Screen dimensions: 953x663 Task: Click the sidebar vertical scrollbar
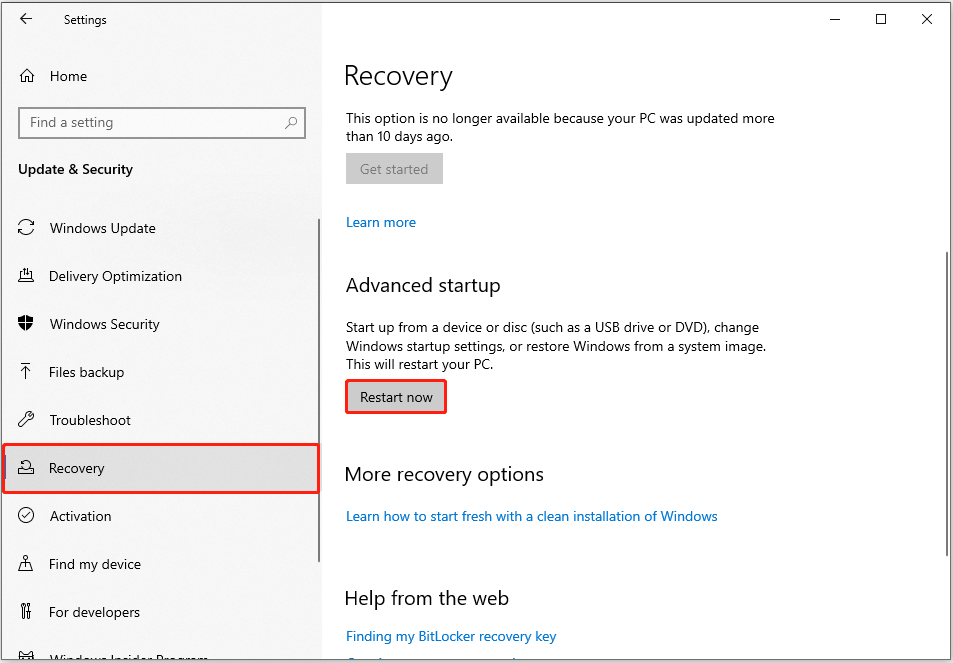(x=319, y=390)
